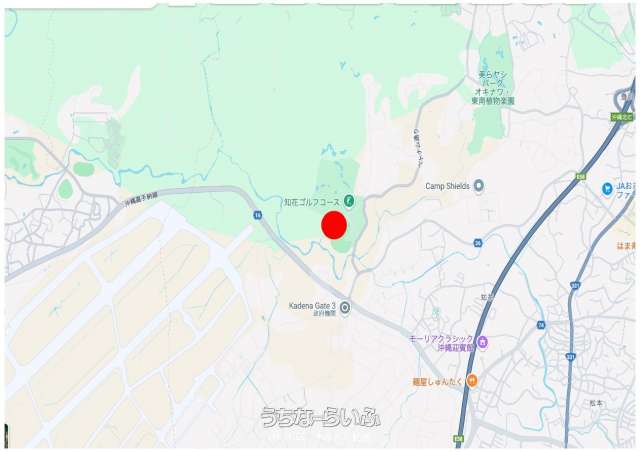640x452 pixels.
Task: Open the 麺屋しゅんたく restaurant name label
Action: click(x=438, y=382)
